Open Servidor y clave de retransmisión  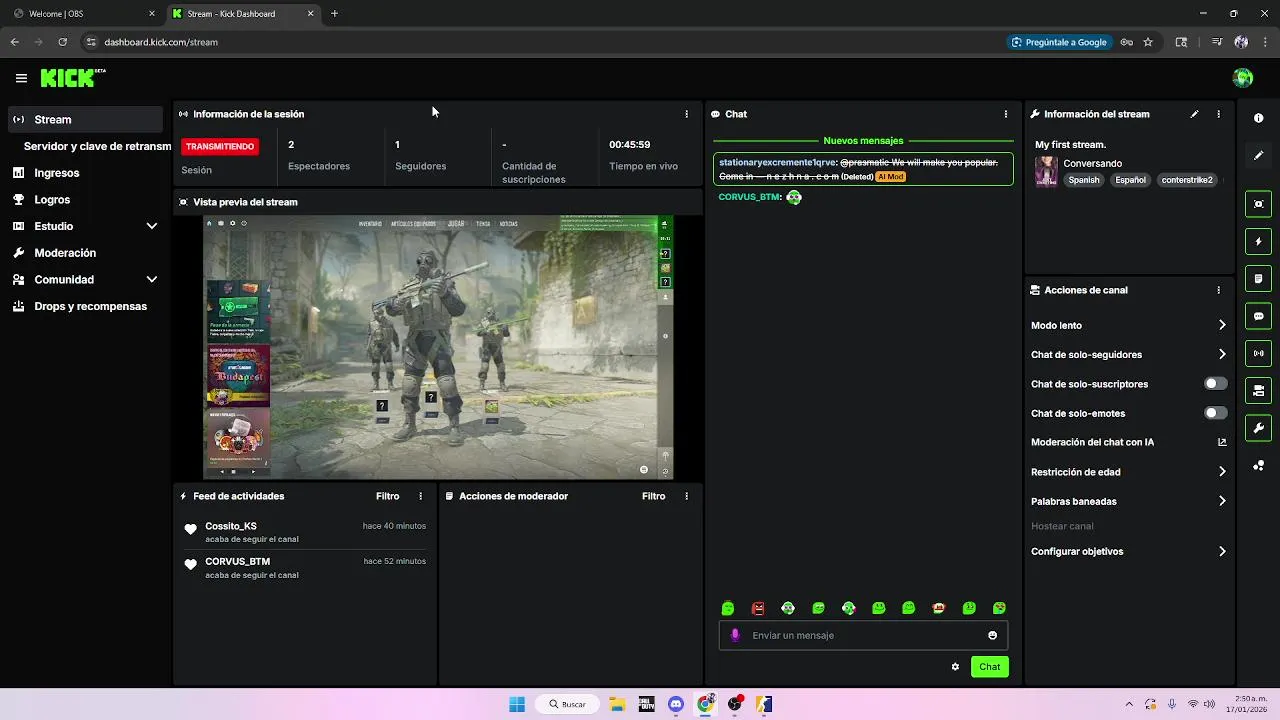(x=97, y=146)
